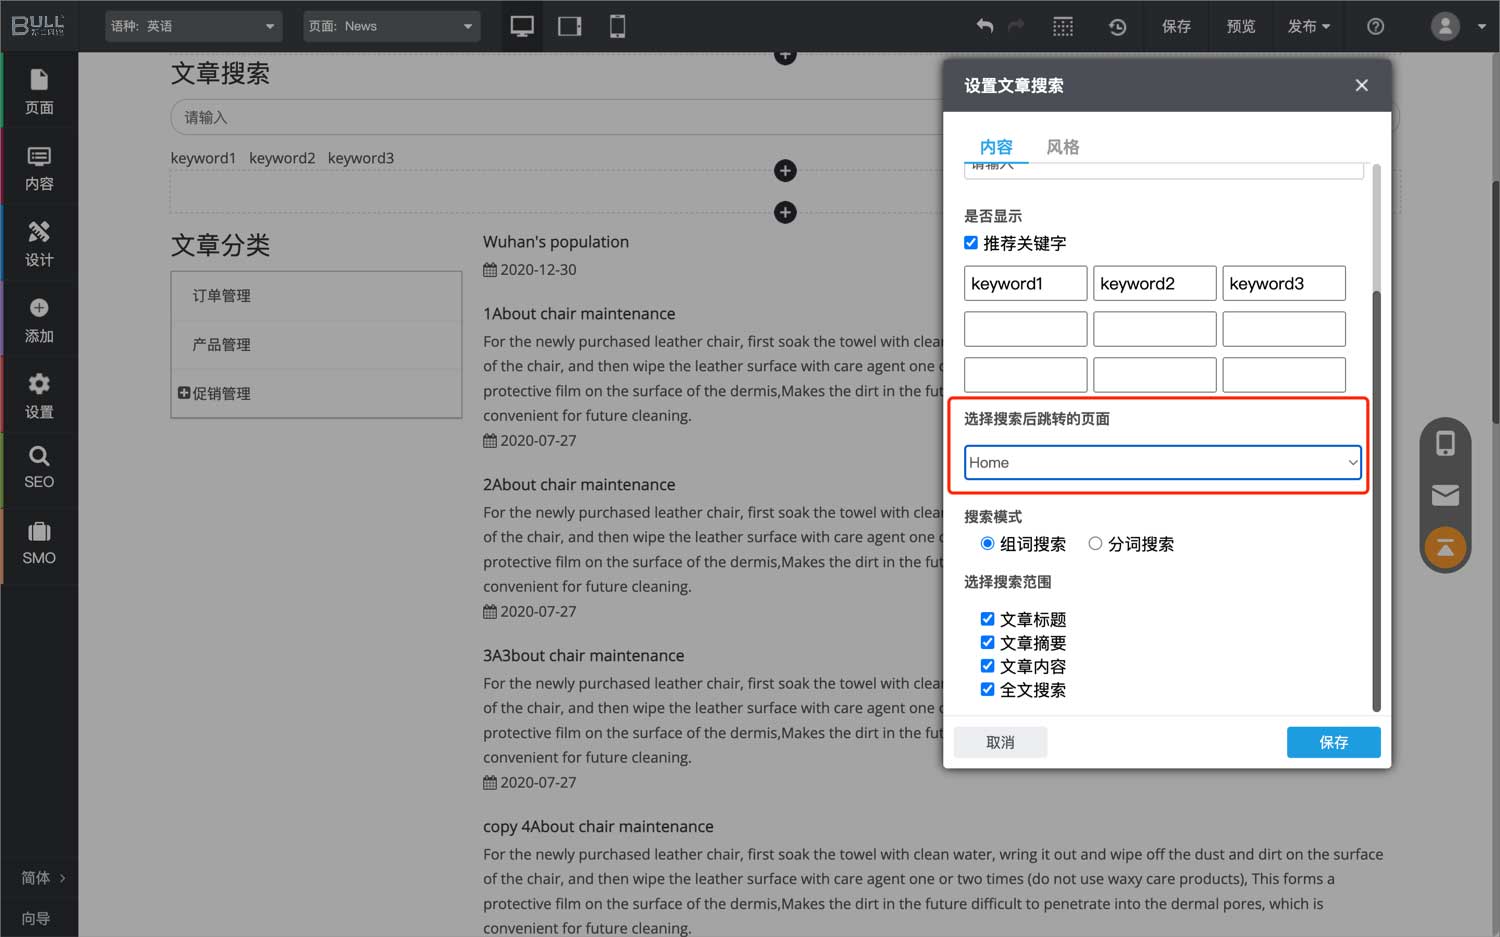Uncheck the 推荐关键字 checkbox

click(x=971, y=243)
